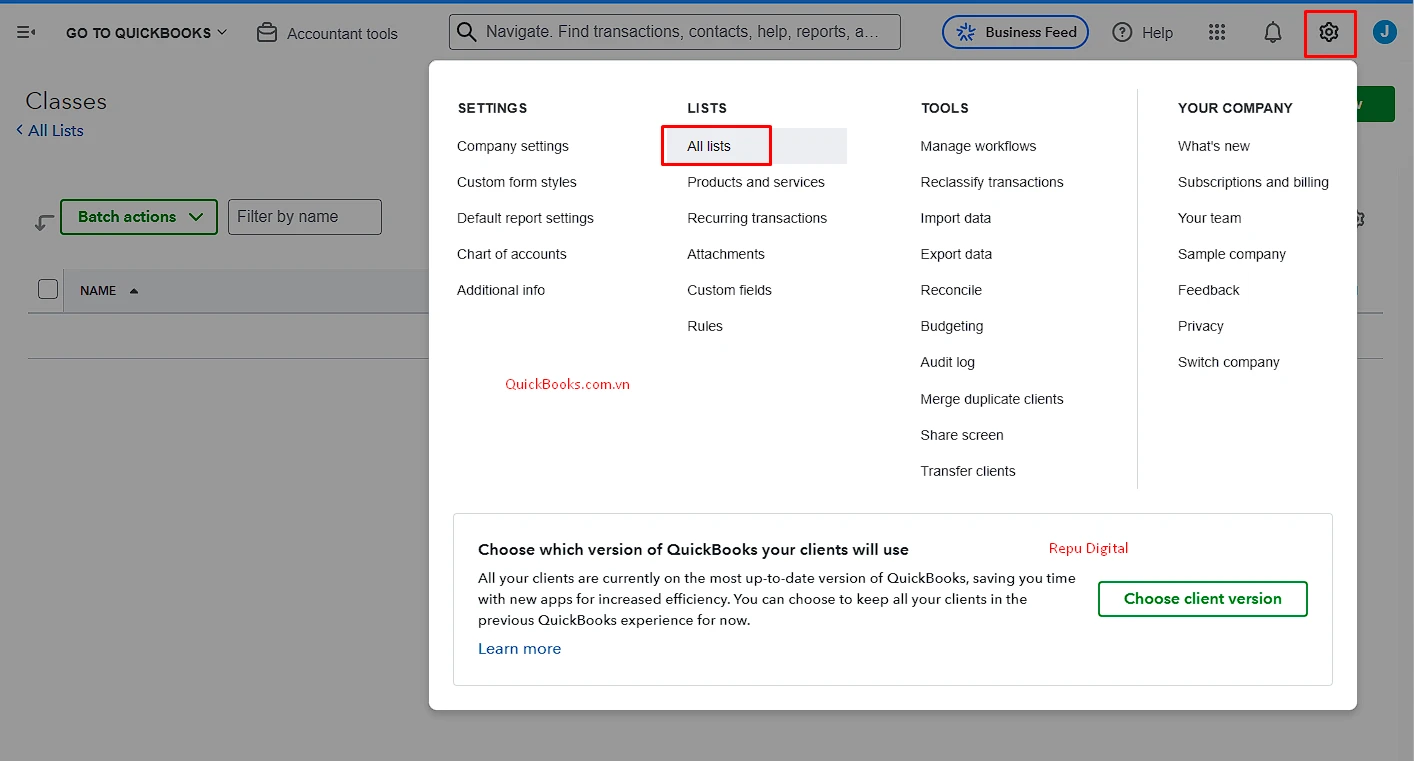Click the Business Feed sparkle icon

pyautogui.click(x=964, y=31)
